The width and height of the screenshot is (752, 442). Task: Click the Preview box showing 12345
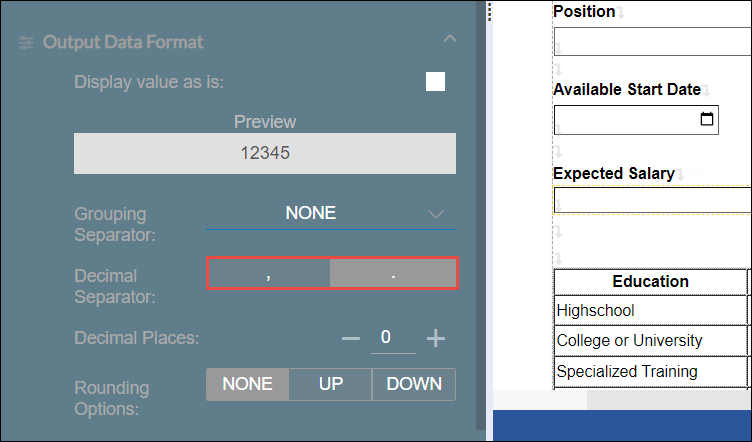tap(265, 154)
